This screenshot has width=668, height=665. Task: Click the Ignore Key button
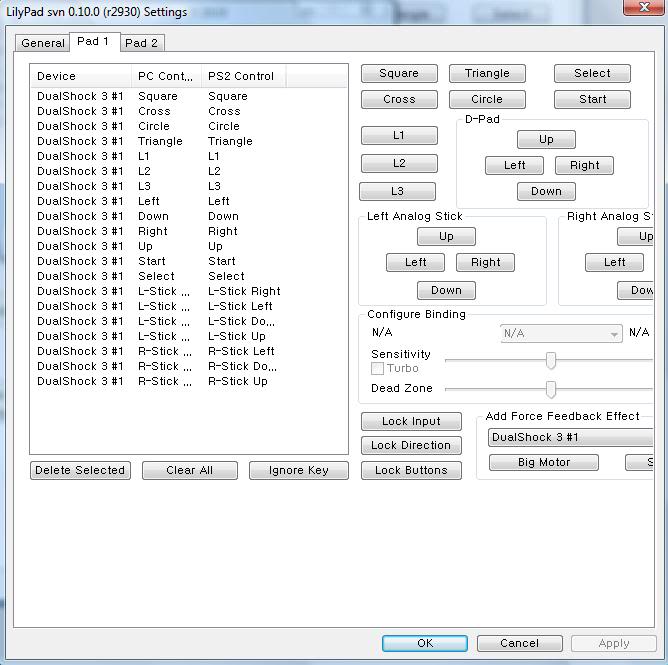298,470
